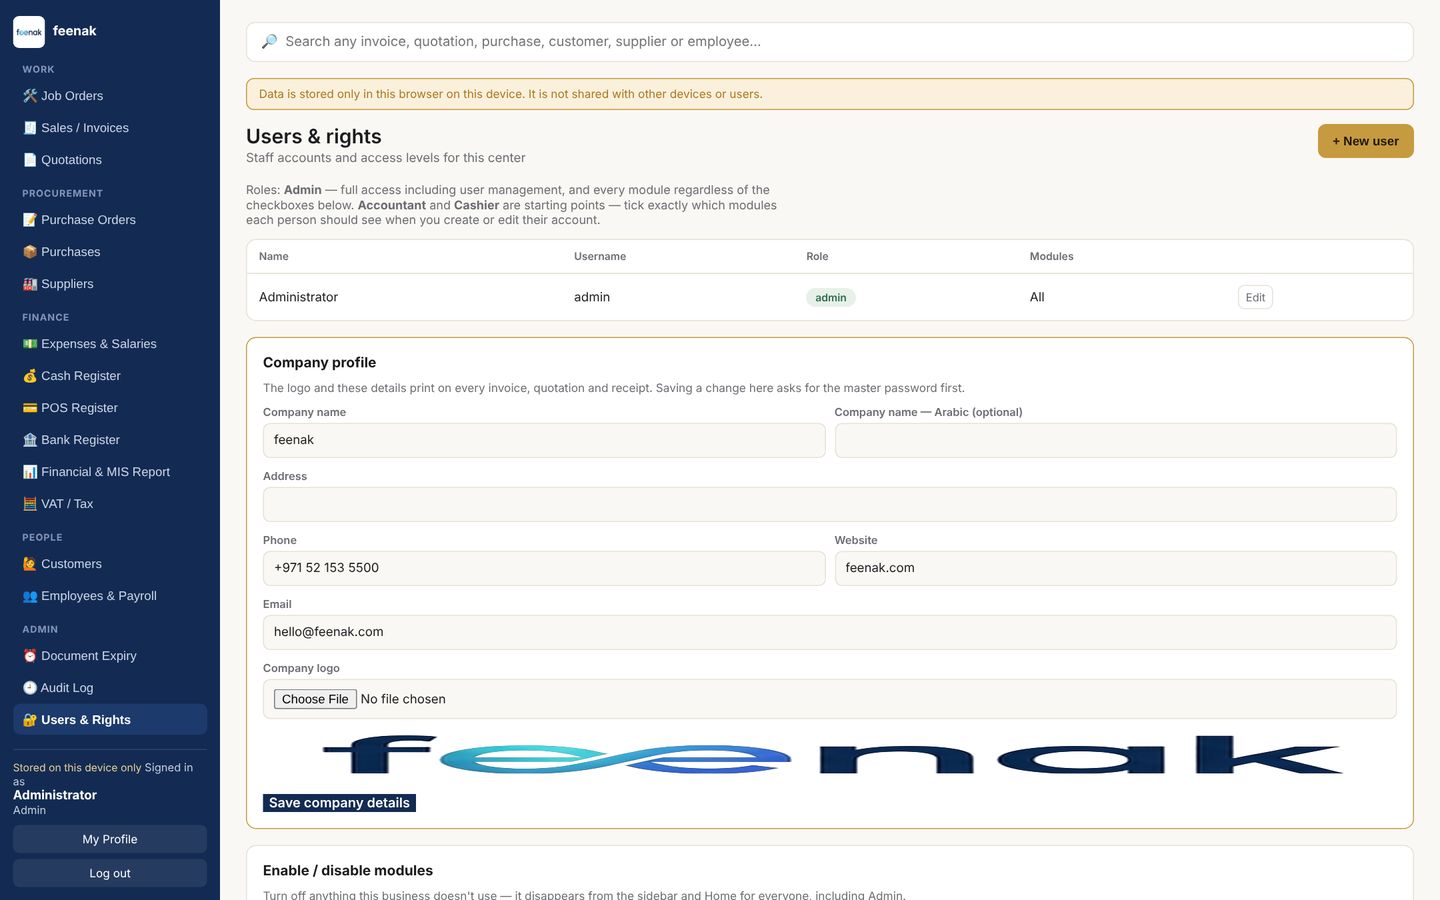Click the Audit Log clock icon
This screenshot has height=900, width=1440.
coord(30,688)
